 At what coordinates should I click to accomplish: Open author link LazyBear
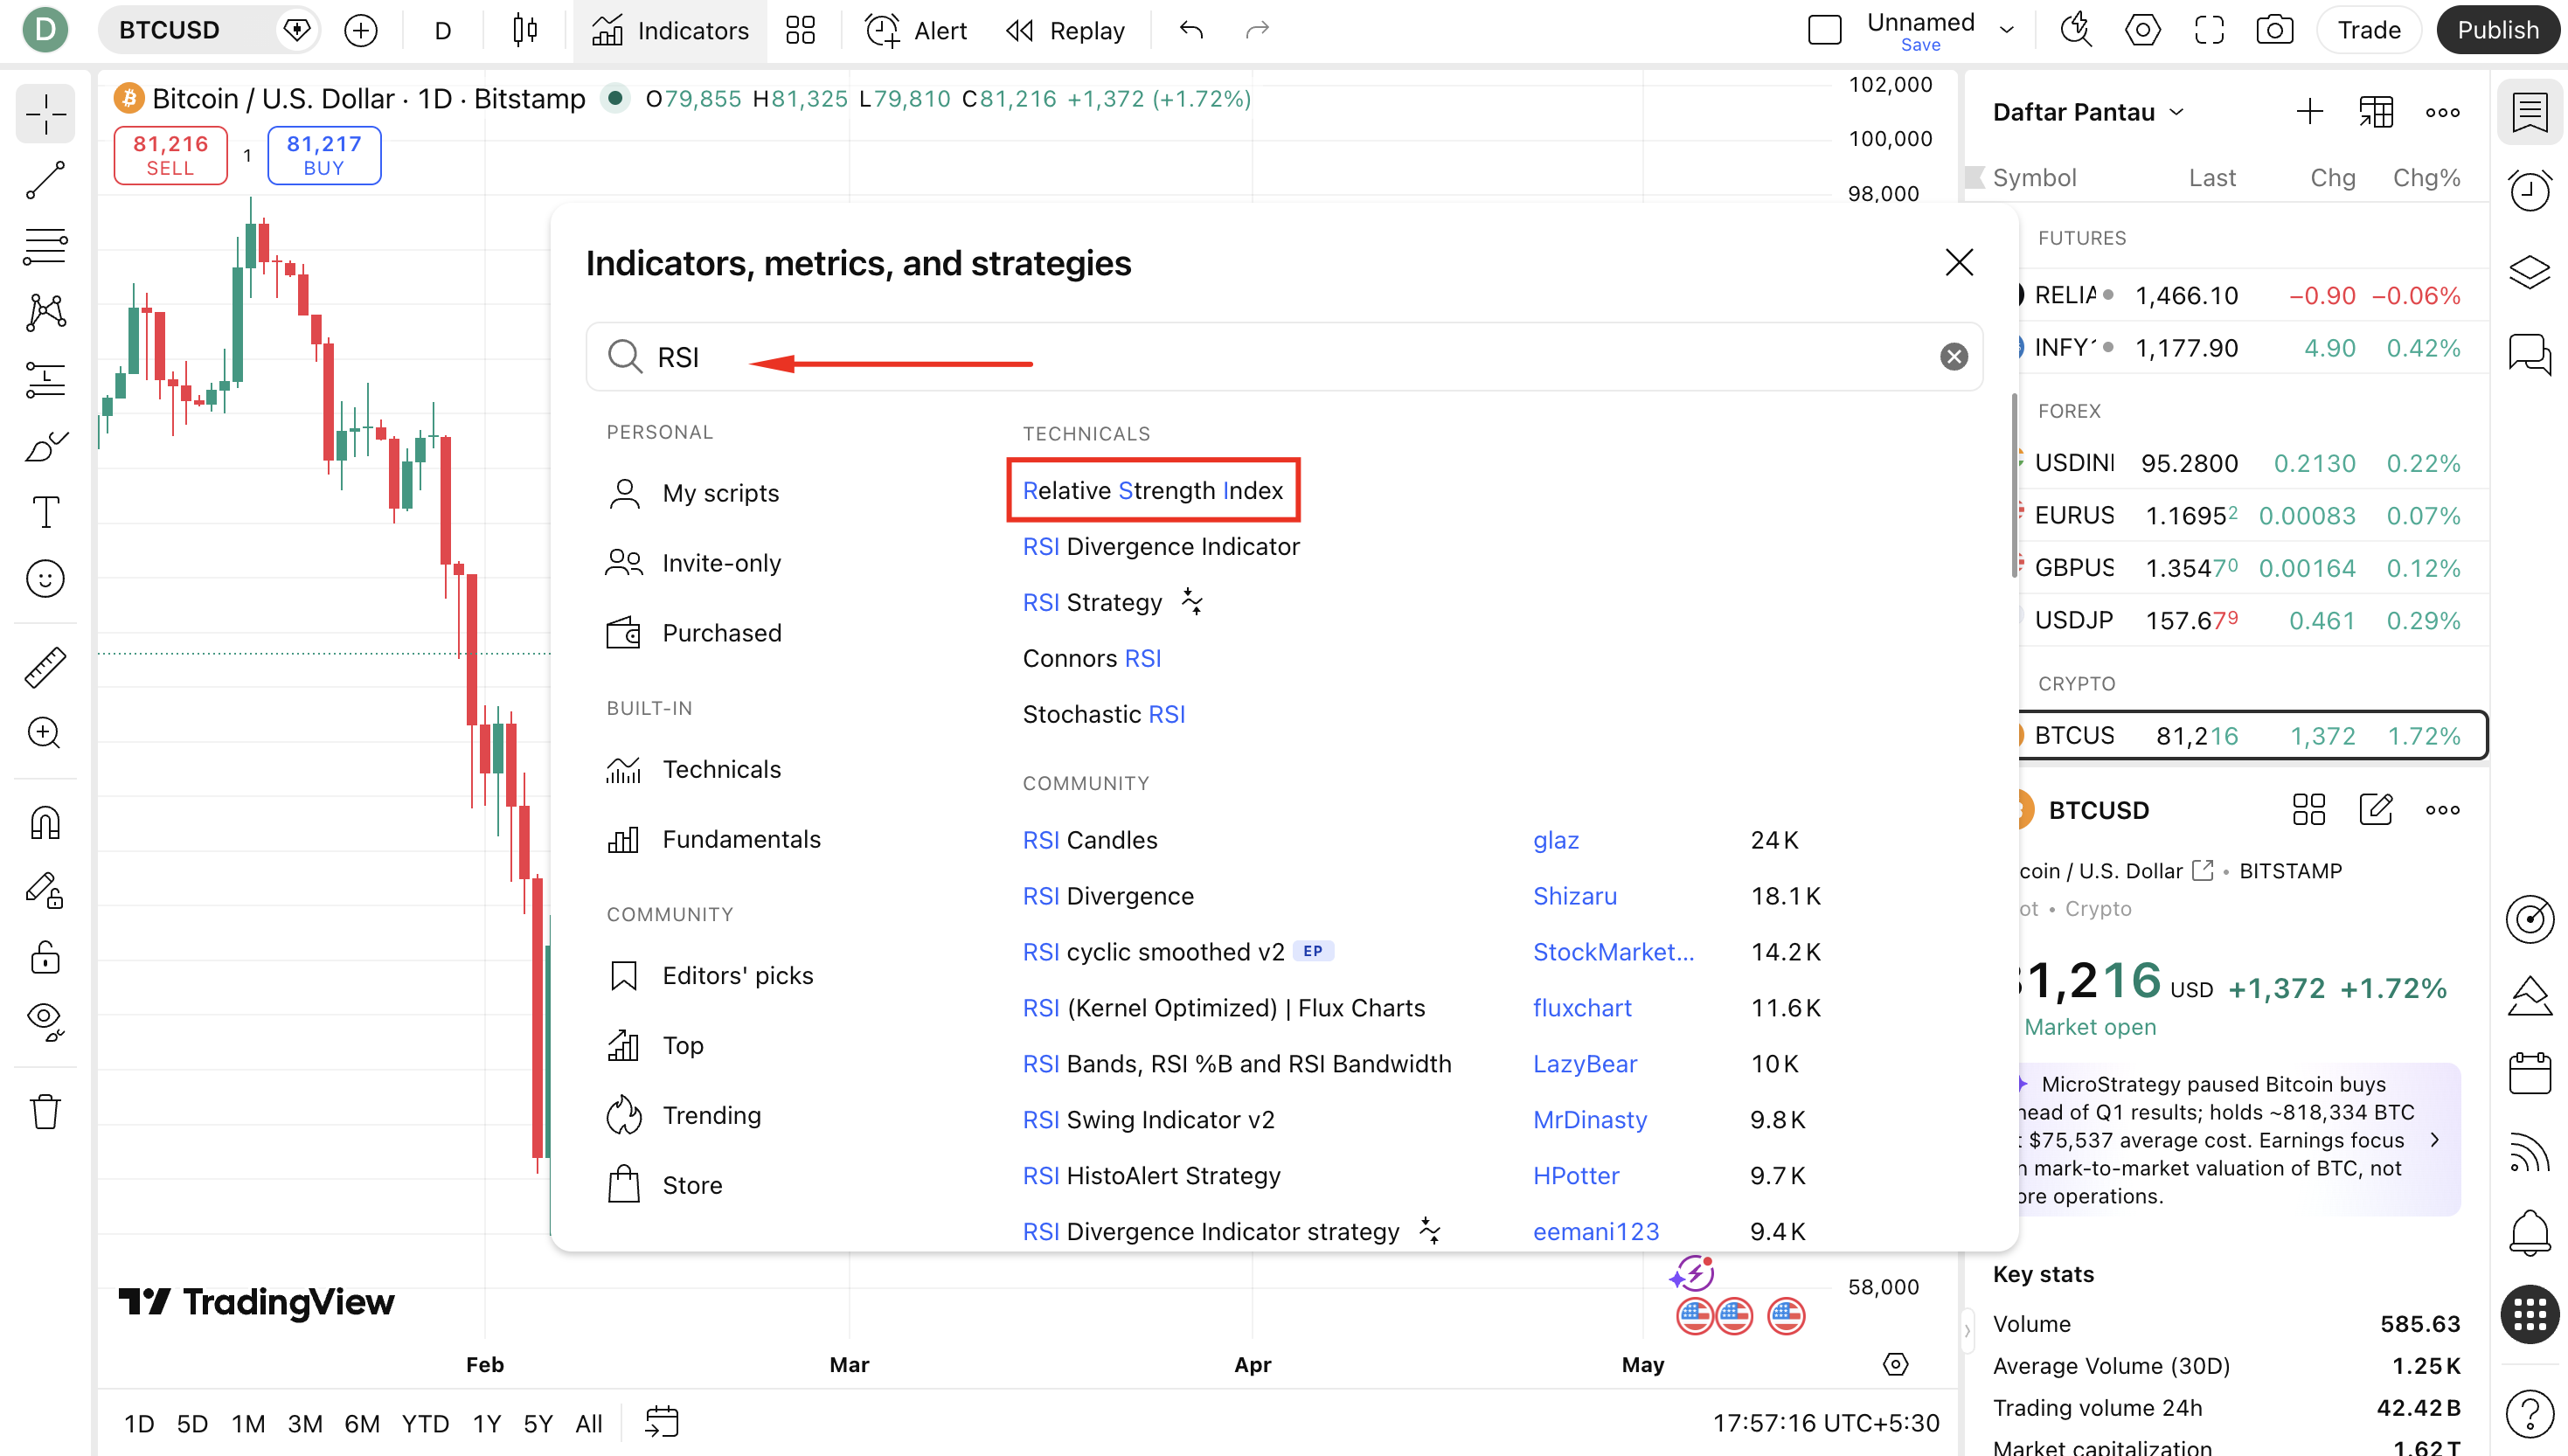pyautogui.click(x=1585, y=1064)
